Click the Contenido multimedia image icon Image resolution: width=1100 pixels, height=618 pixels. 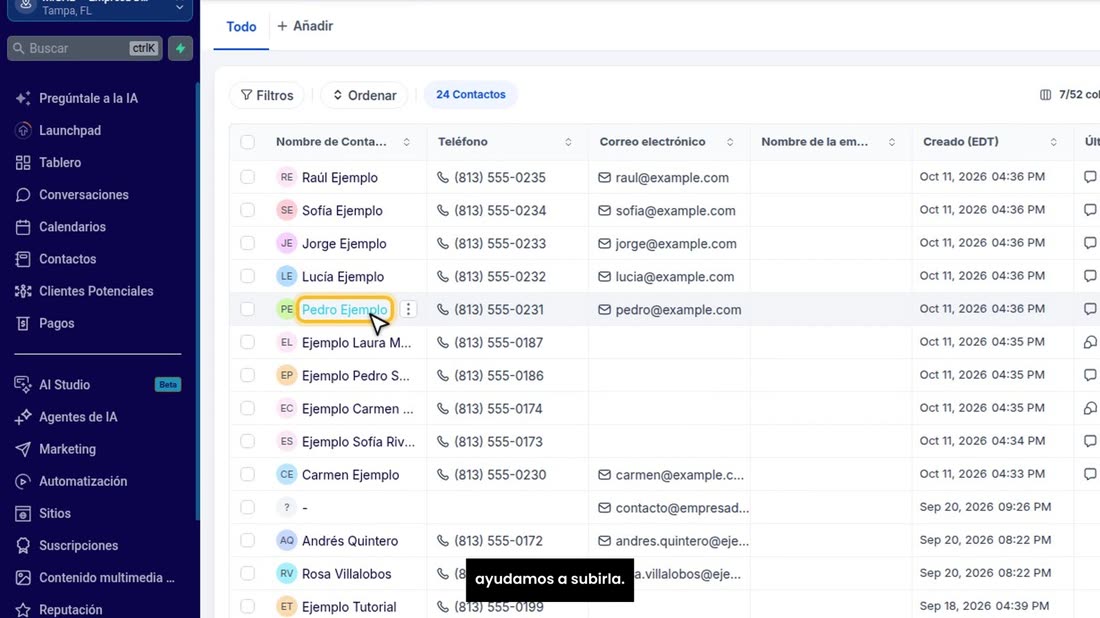click(23, 578)
